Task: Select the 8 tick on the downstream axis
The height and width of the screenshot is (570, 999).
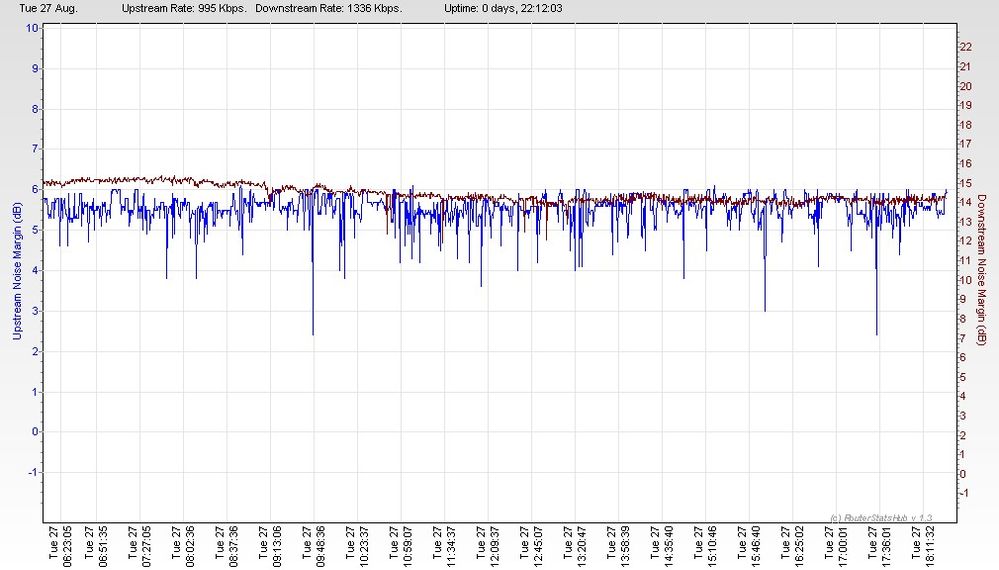Action: 963,319
